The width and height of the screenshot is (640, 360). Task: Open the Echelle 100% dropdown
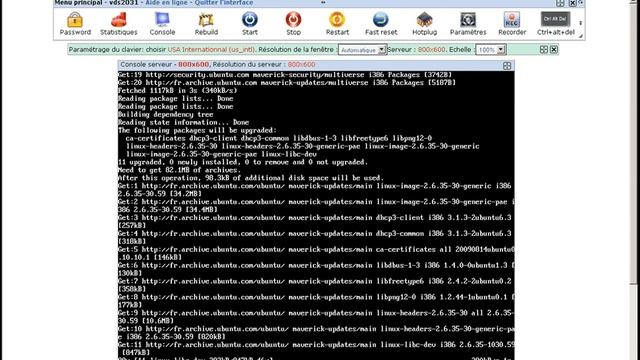click(x=490, y=50)
